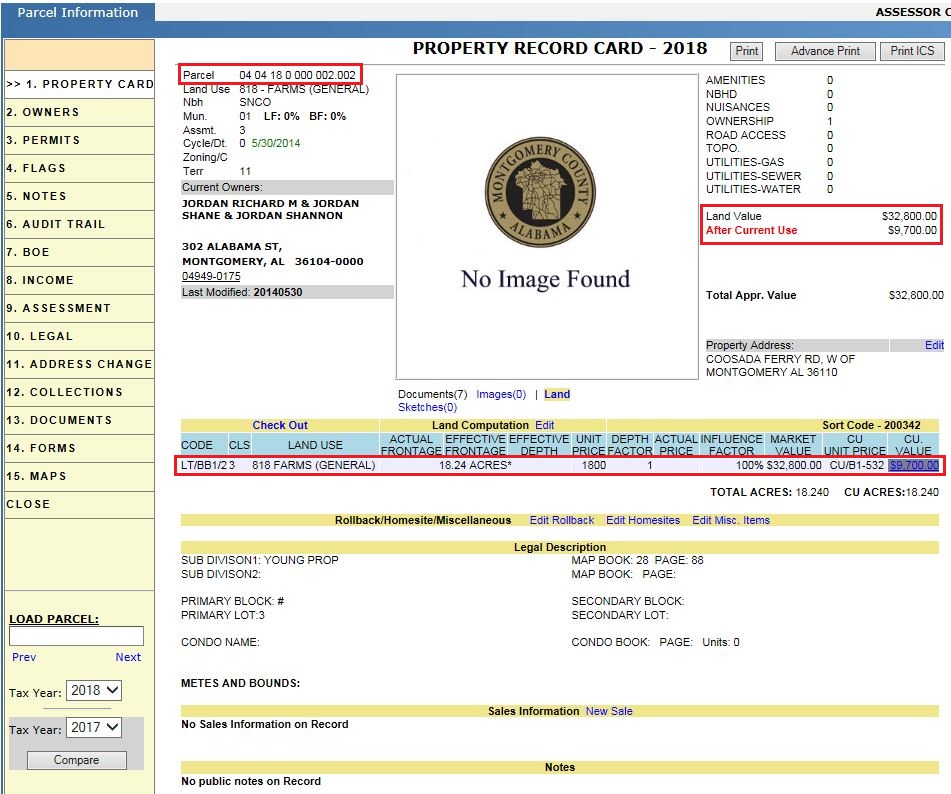Open the Notes section in the sidebar
951x794 pixels.
point(79,196)
